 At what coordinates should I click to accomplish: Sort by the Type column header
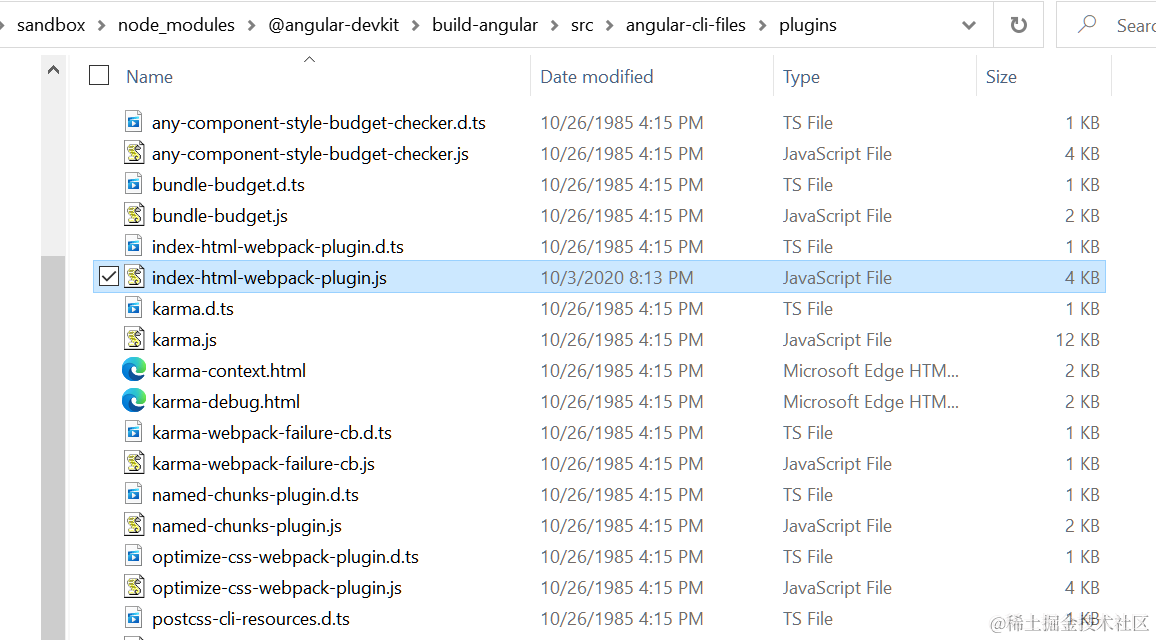[x=801, y=77]
